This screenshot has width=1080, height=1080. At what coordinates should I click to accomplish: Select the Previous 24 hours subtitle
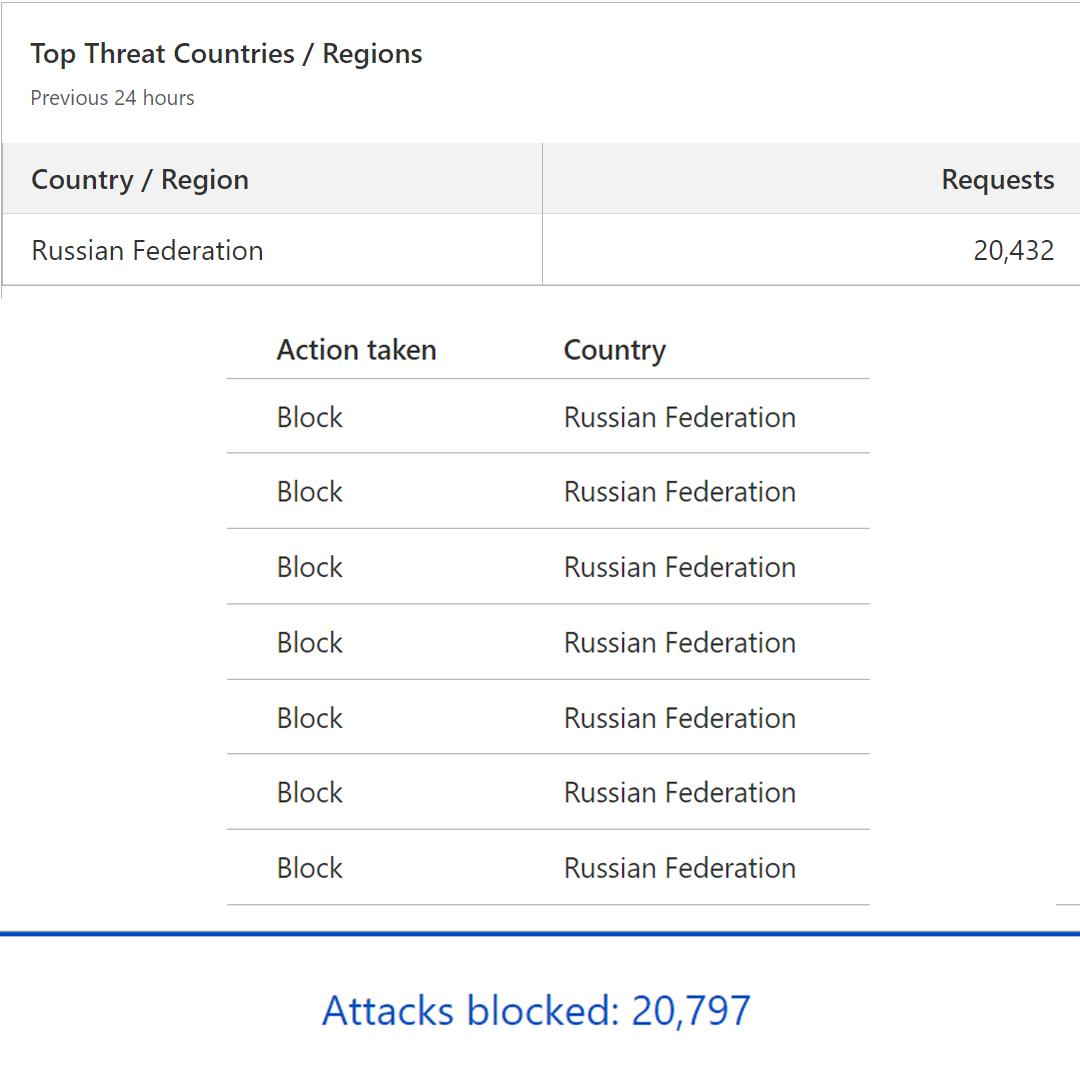click(112, 98)
